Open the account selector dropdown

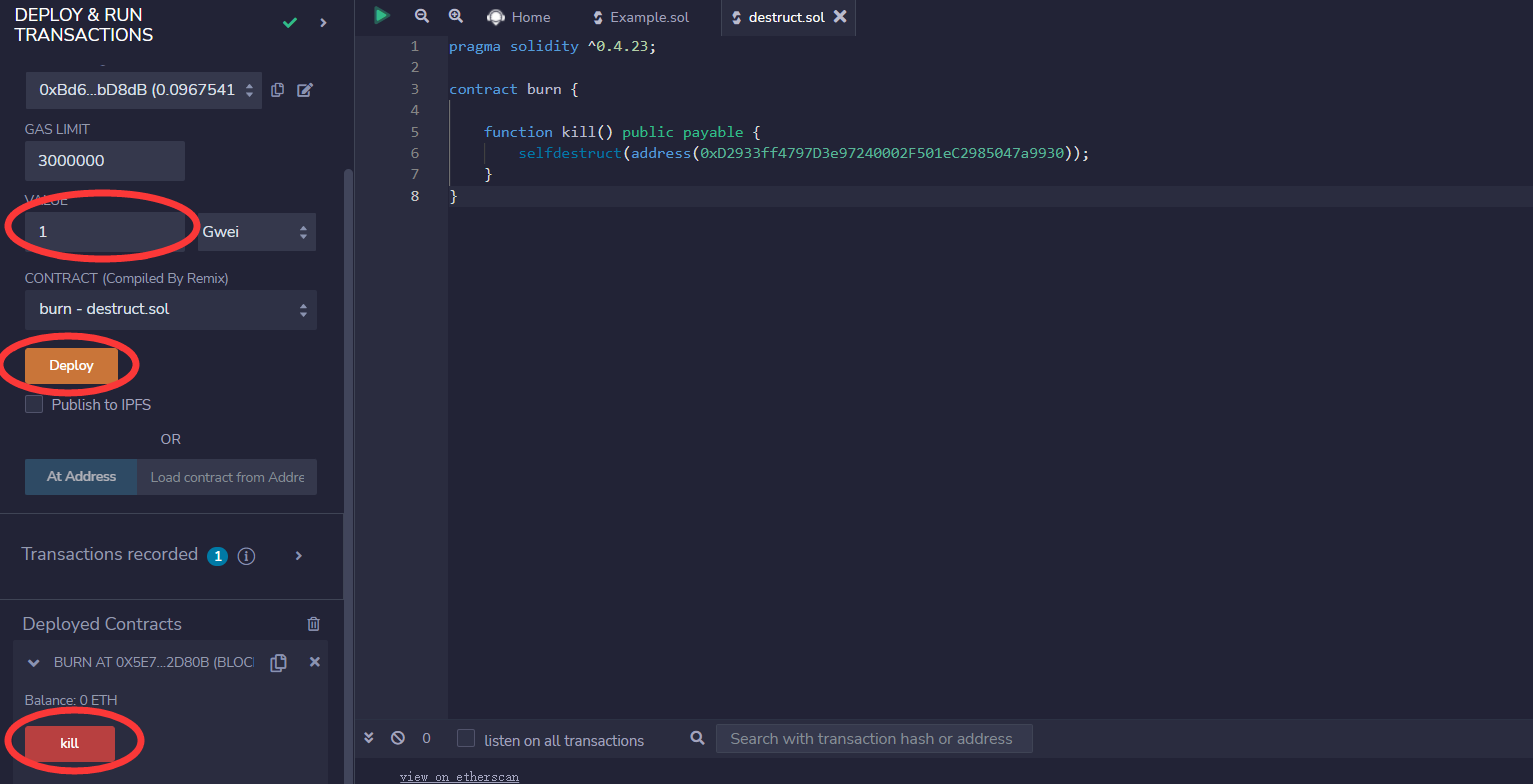[144, 90]
